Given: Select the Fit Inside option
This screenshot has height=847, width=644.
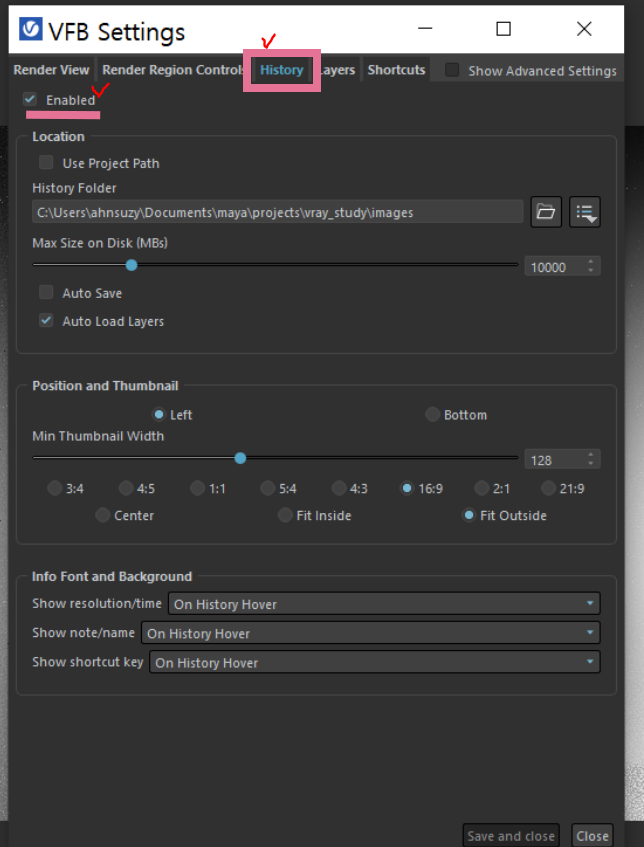Looking at the screenshot, I should (x=285, y=515).
